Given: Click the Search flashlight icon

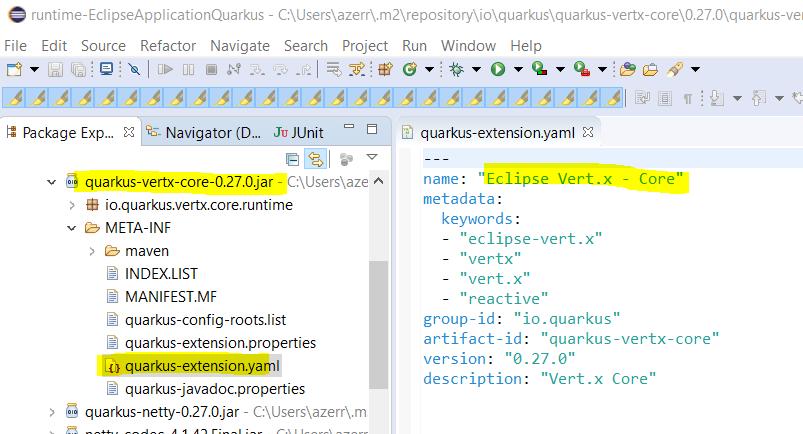Looking at the screenshot, I should tap(675, 69).
